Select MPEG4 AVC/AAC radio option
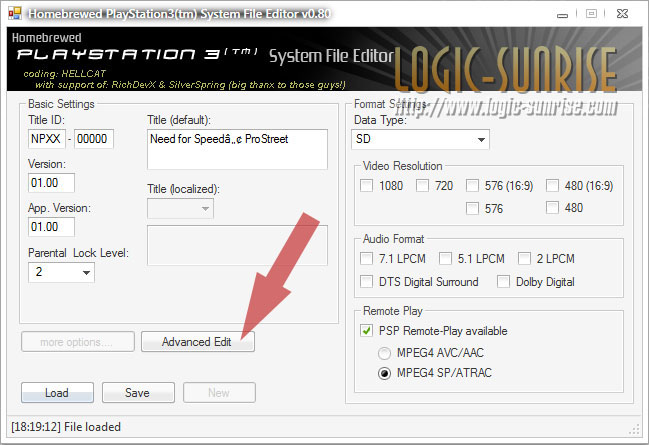Screen dimensions: 649x445 (x=384, y=353)
